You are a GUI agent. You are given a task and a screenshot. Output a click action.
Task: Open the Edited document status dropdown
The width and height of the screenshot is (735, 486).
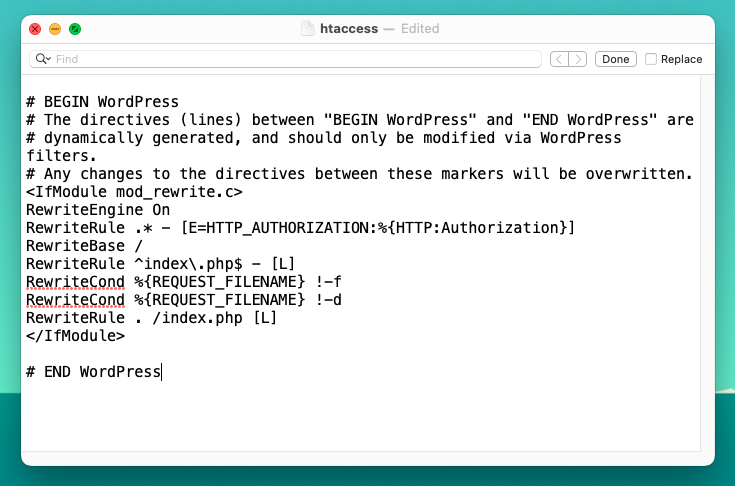(x=419, y=29)
